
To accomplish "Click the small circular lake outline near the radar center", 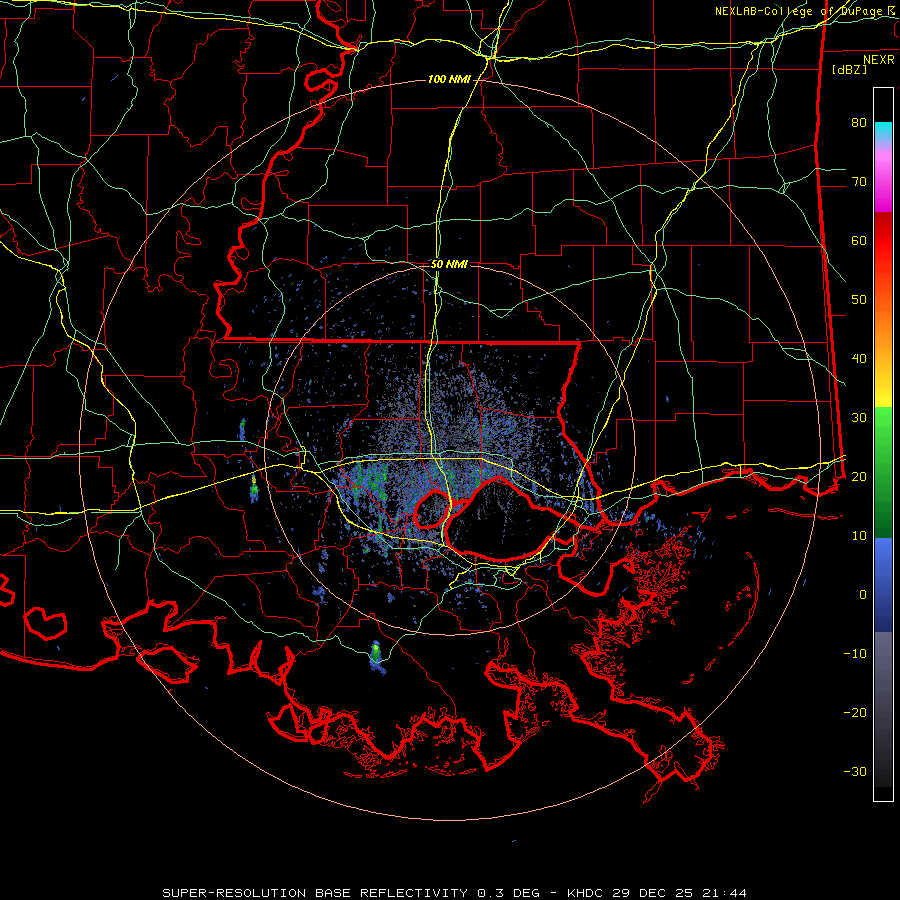I will click(x=432, y=509).
